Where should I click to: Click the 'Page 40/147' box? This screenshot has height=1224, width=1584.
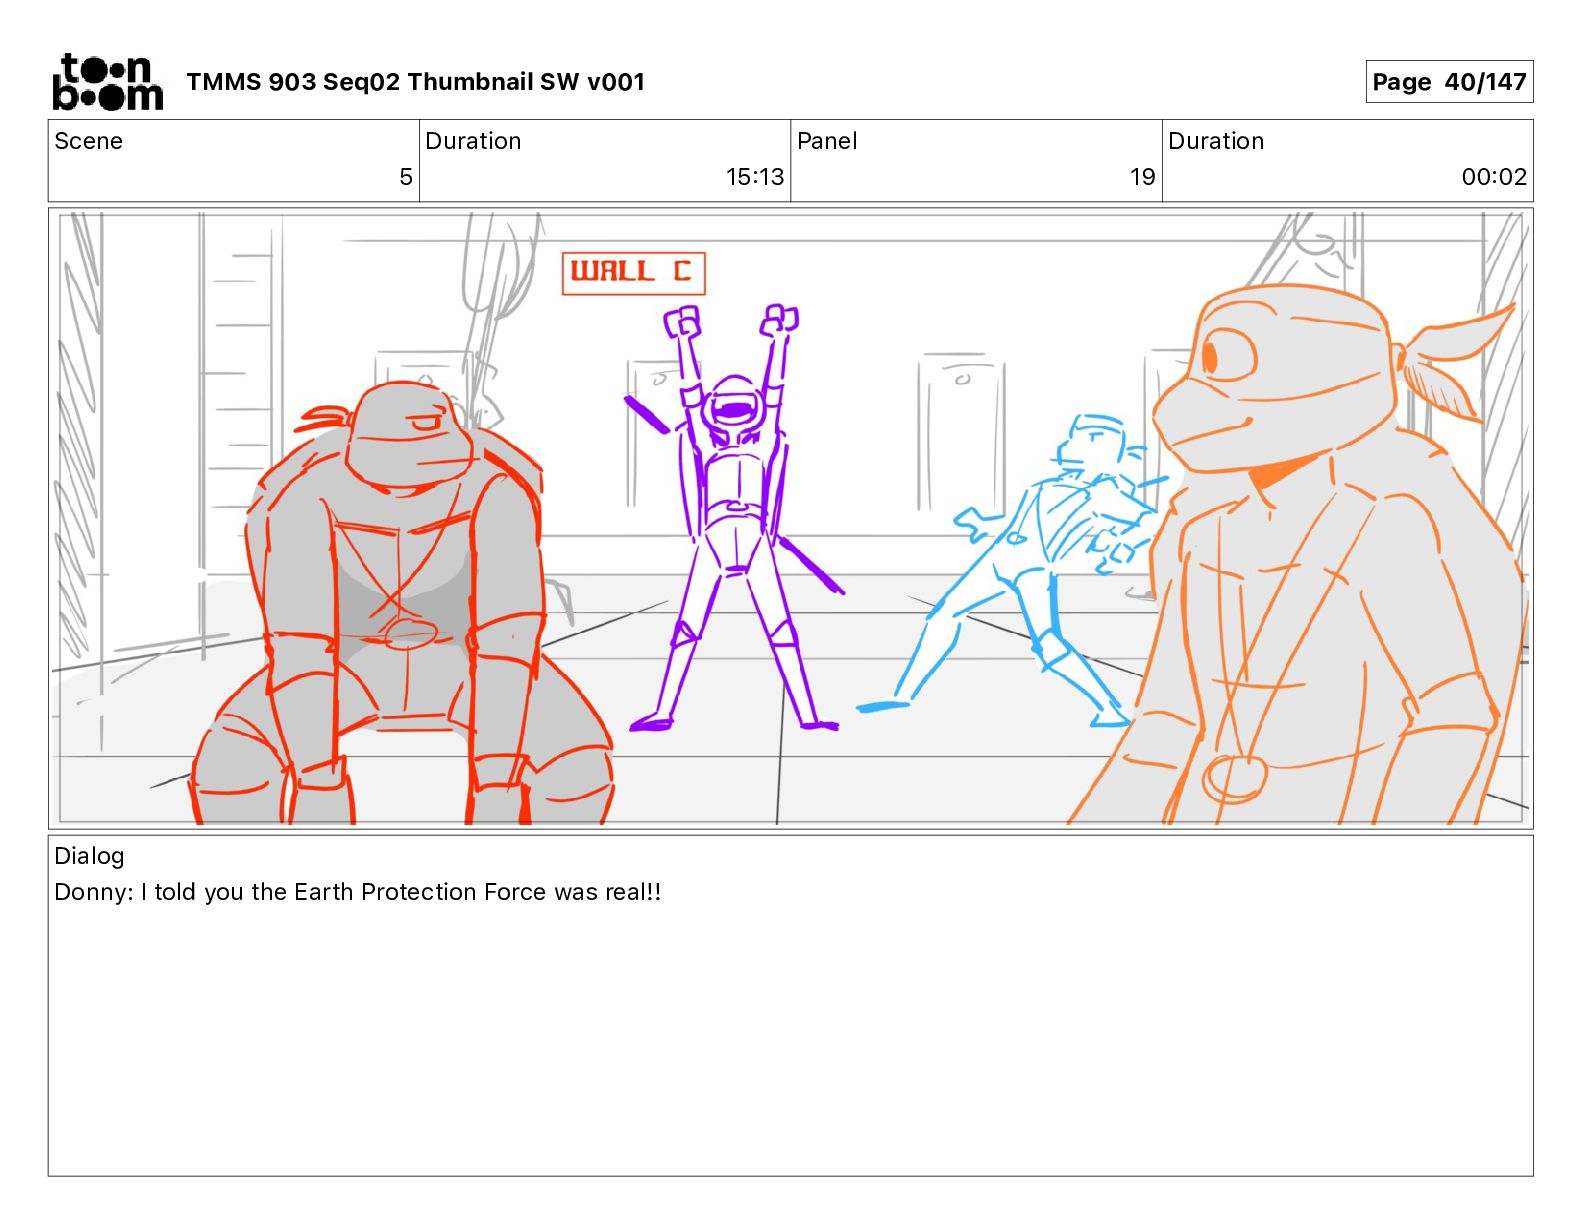[1449, 82]
